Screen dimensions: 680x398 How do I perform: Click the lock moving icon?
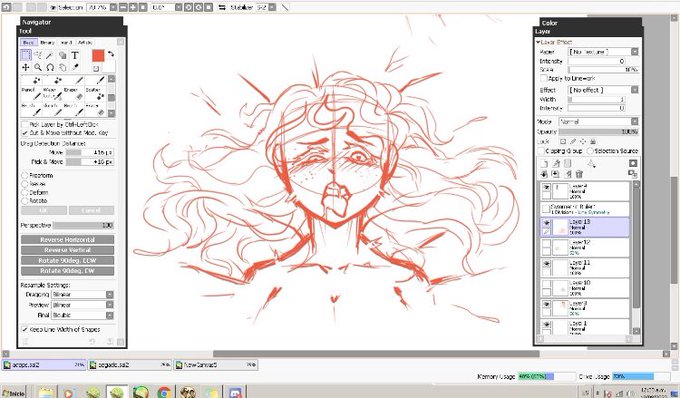583,141
